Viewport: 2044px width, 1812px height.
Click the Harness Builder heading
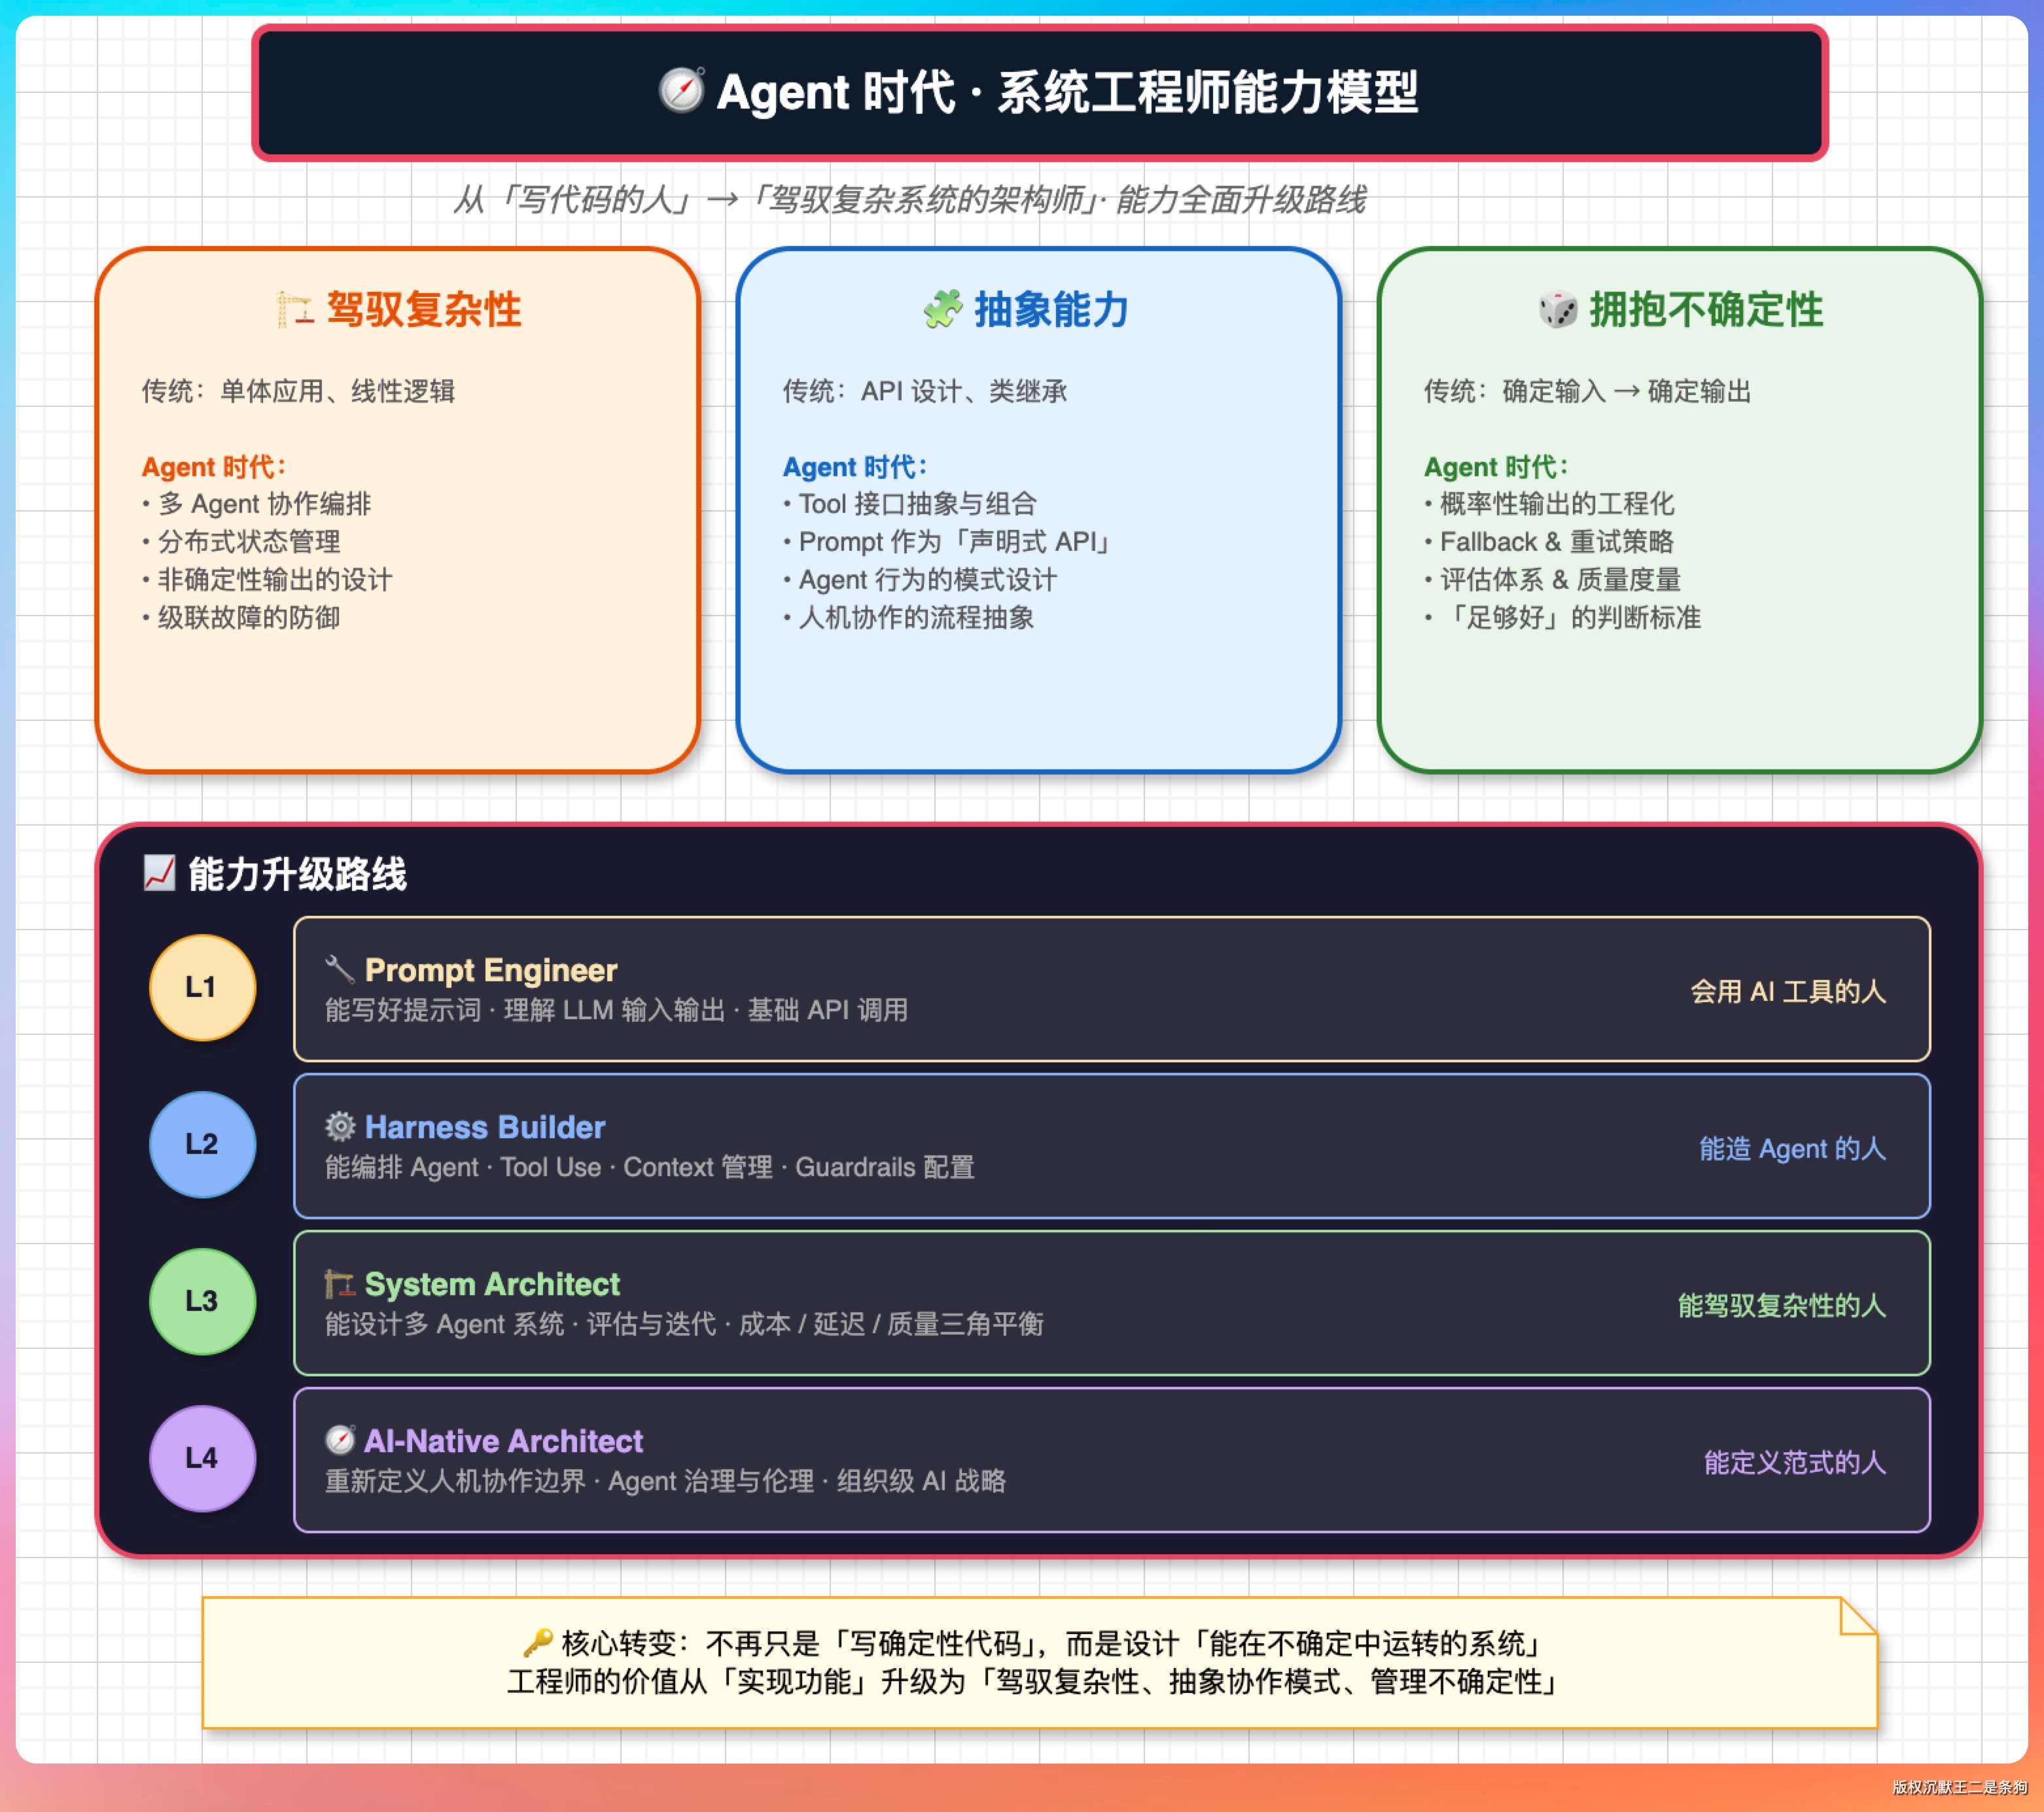(x=485, y=1127)
